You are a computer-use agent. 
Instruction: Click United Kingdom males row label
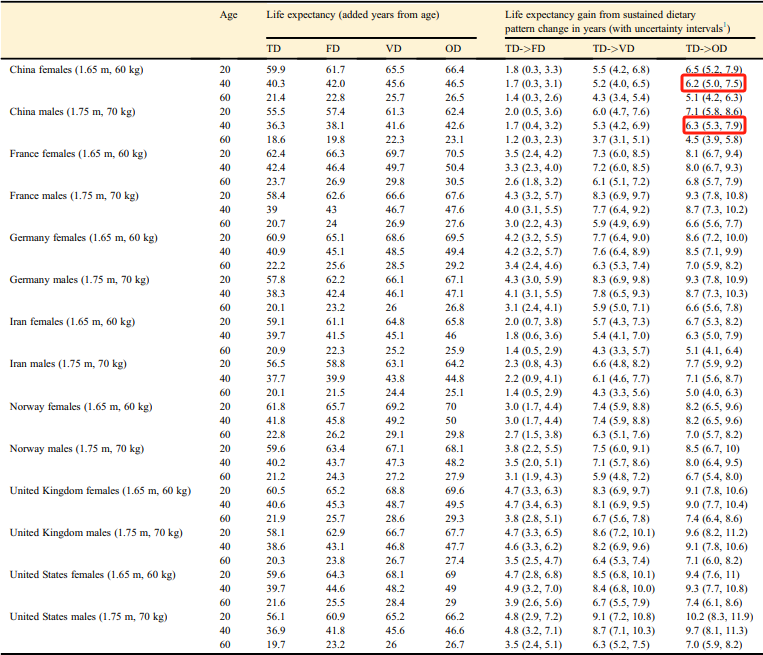pyautogui.click(x=96, y=532)
